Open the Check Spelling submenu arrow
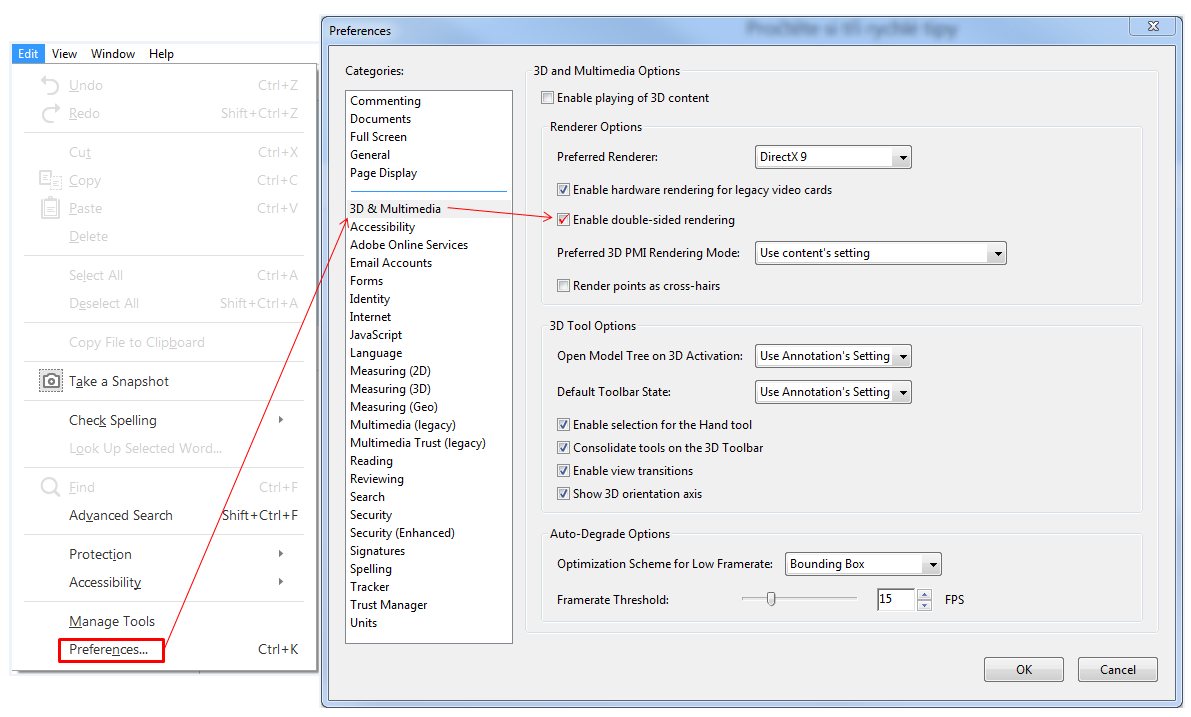The width and height of the screenshot is (1191, 717). (x=281, y=420)
